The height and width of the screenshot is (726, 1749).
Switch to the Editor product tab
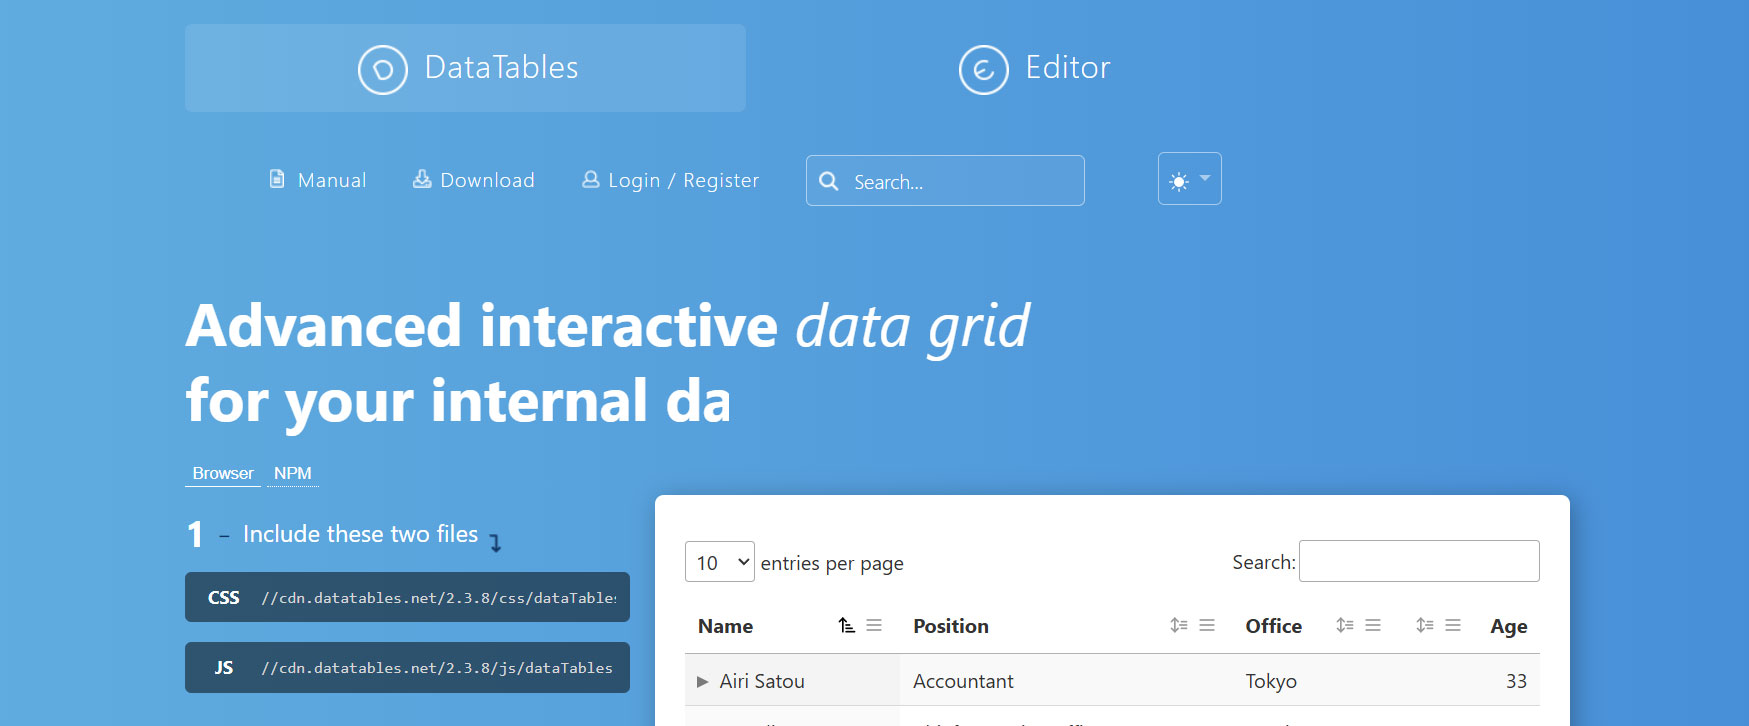(1034, 68)
